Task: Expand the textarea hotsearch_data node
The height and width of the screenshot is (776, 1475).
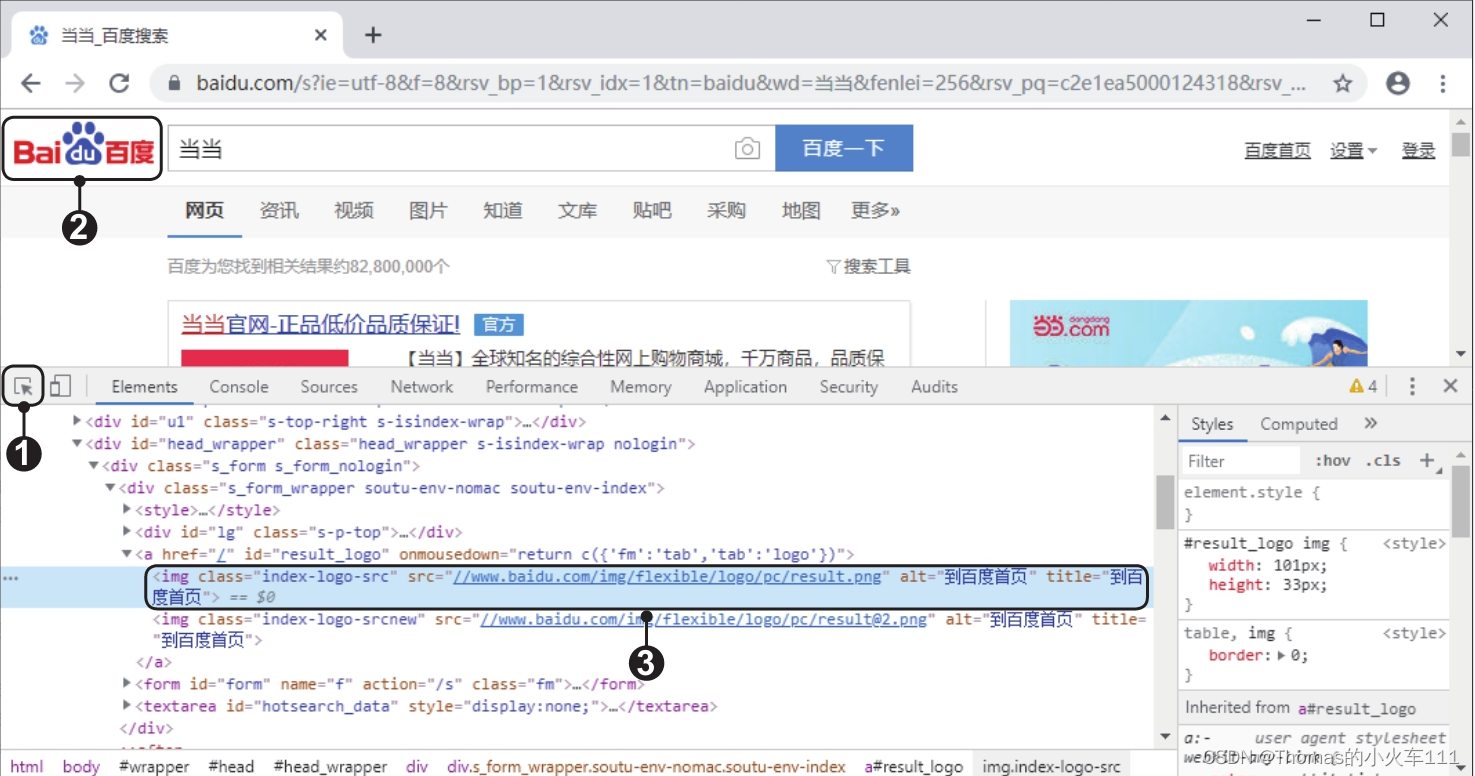Action: pyautogui.click(x=127, y=706)
